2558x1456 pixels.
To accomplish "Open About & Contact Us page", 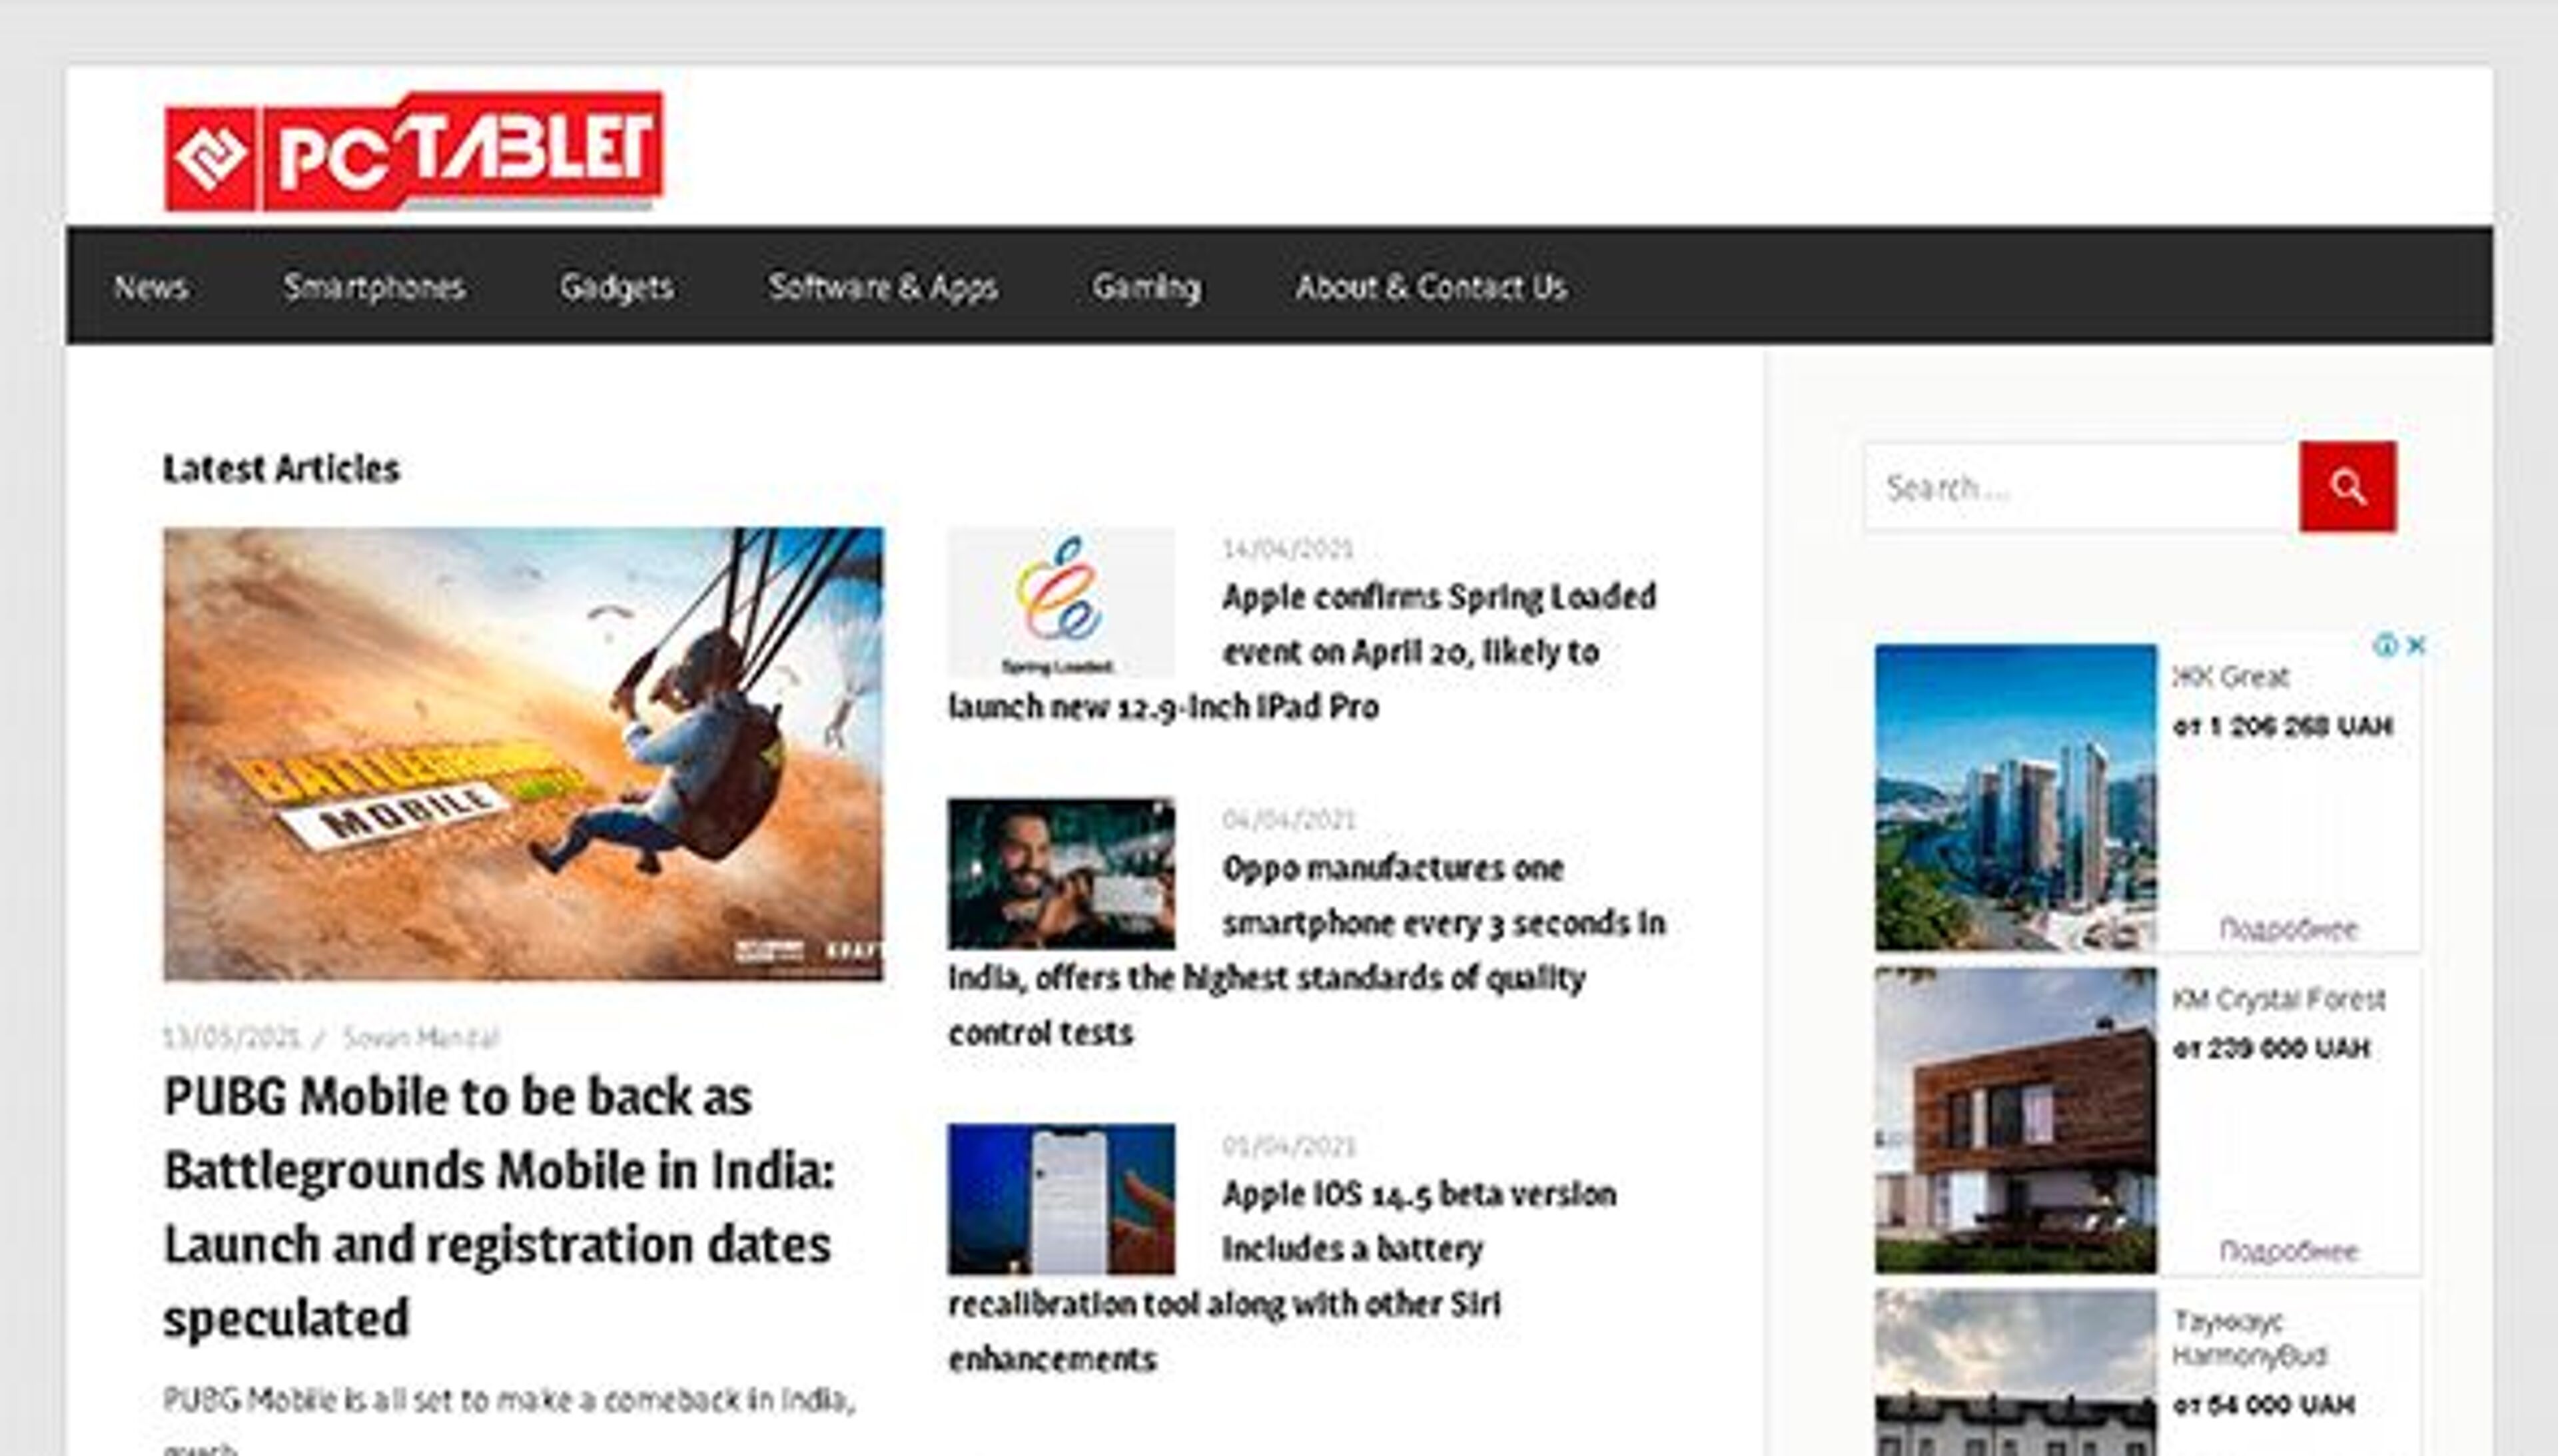I will pyautogui.click(x=1431, y=288).
